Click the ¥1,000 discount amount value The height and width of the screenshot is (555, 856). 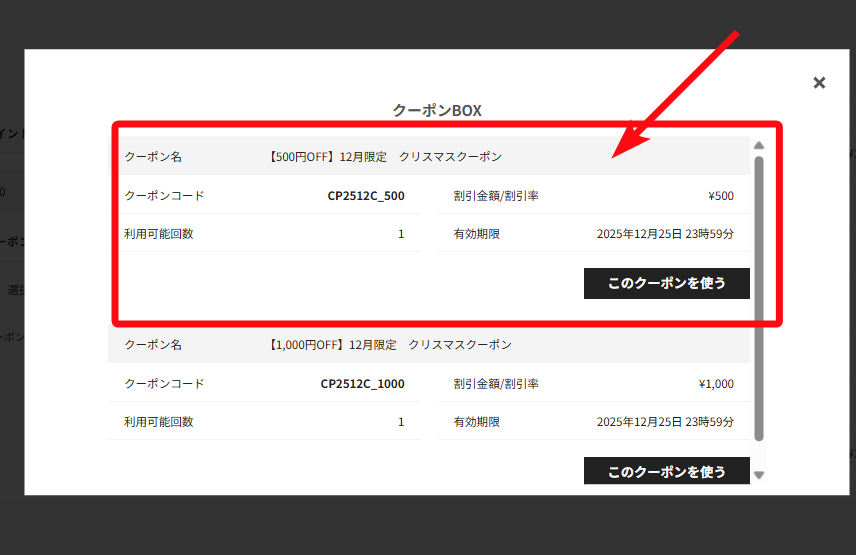click(716, 384)
